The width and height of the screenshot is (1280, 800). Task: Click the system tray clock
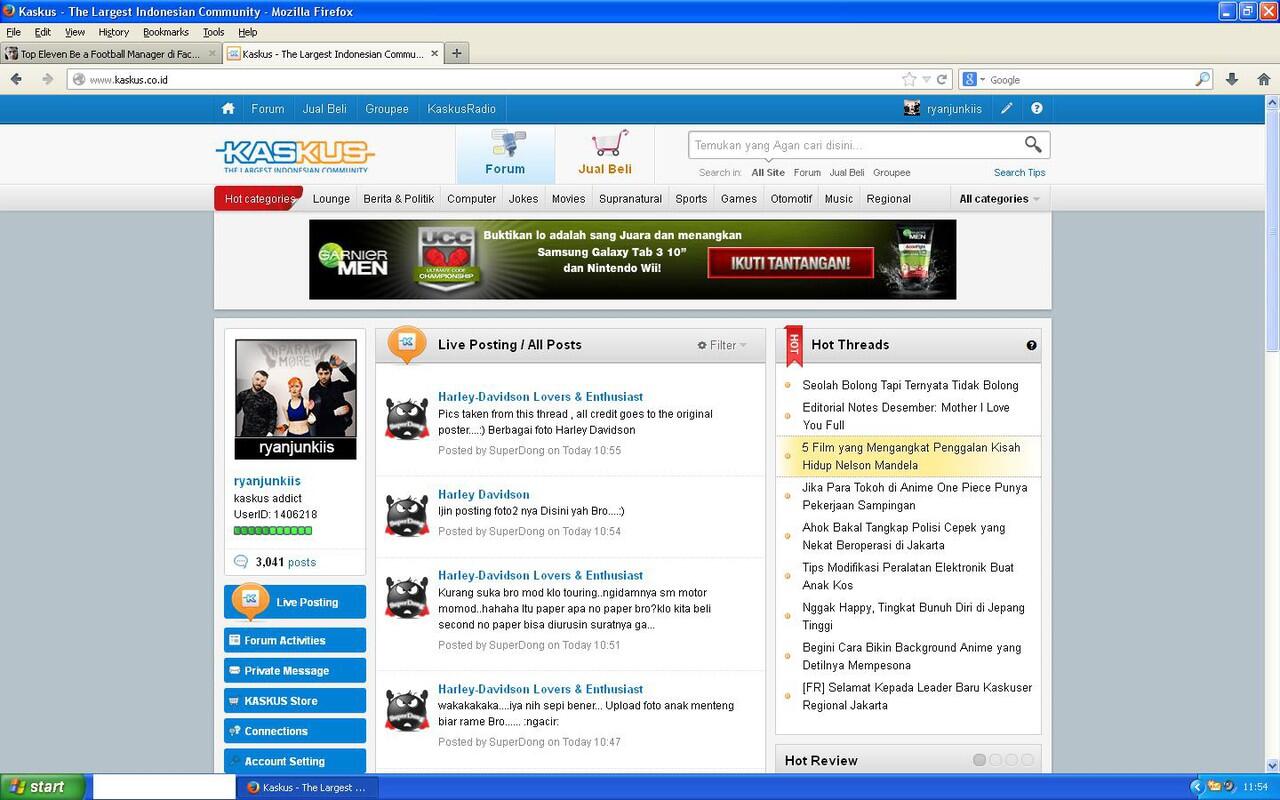point(1254,787)
